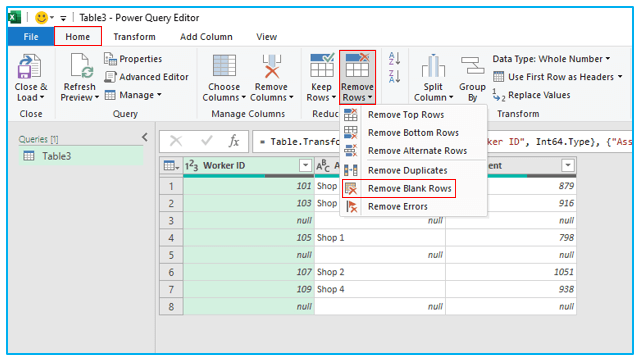Click the Refresh Preview icon

(82, 66)
